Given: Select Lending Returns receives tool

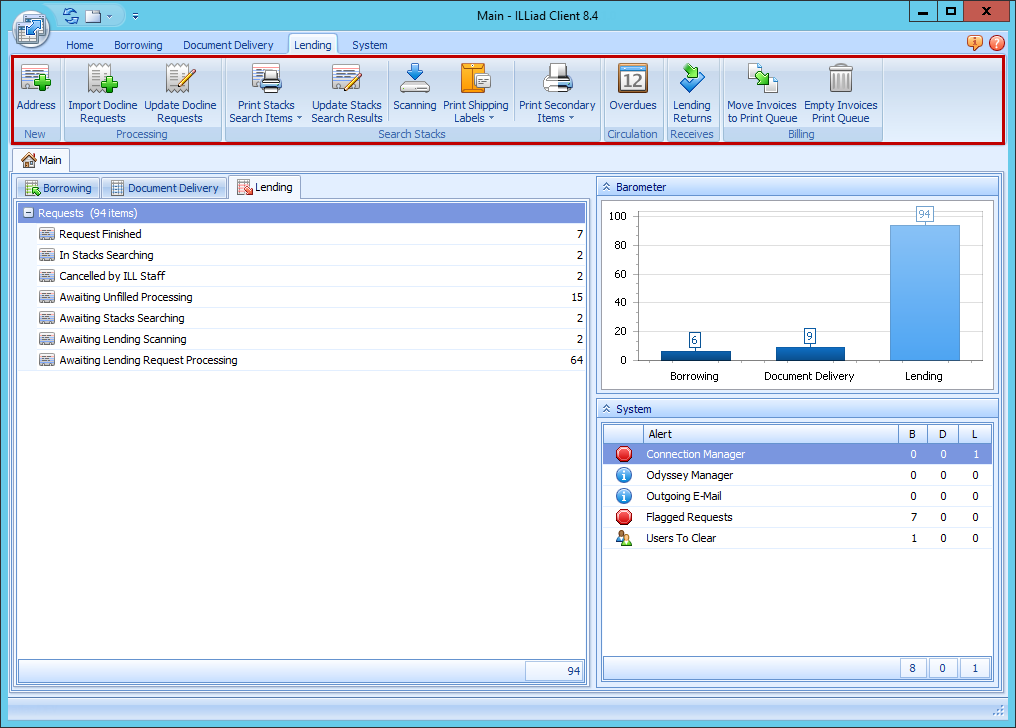Looking at the screenshot, I should [x=692, y=92].
